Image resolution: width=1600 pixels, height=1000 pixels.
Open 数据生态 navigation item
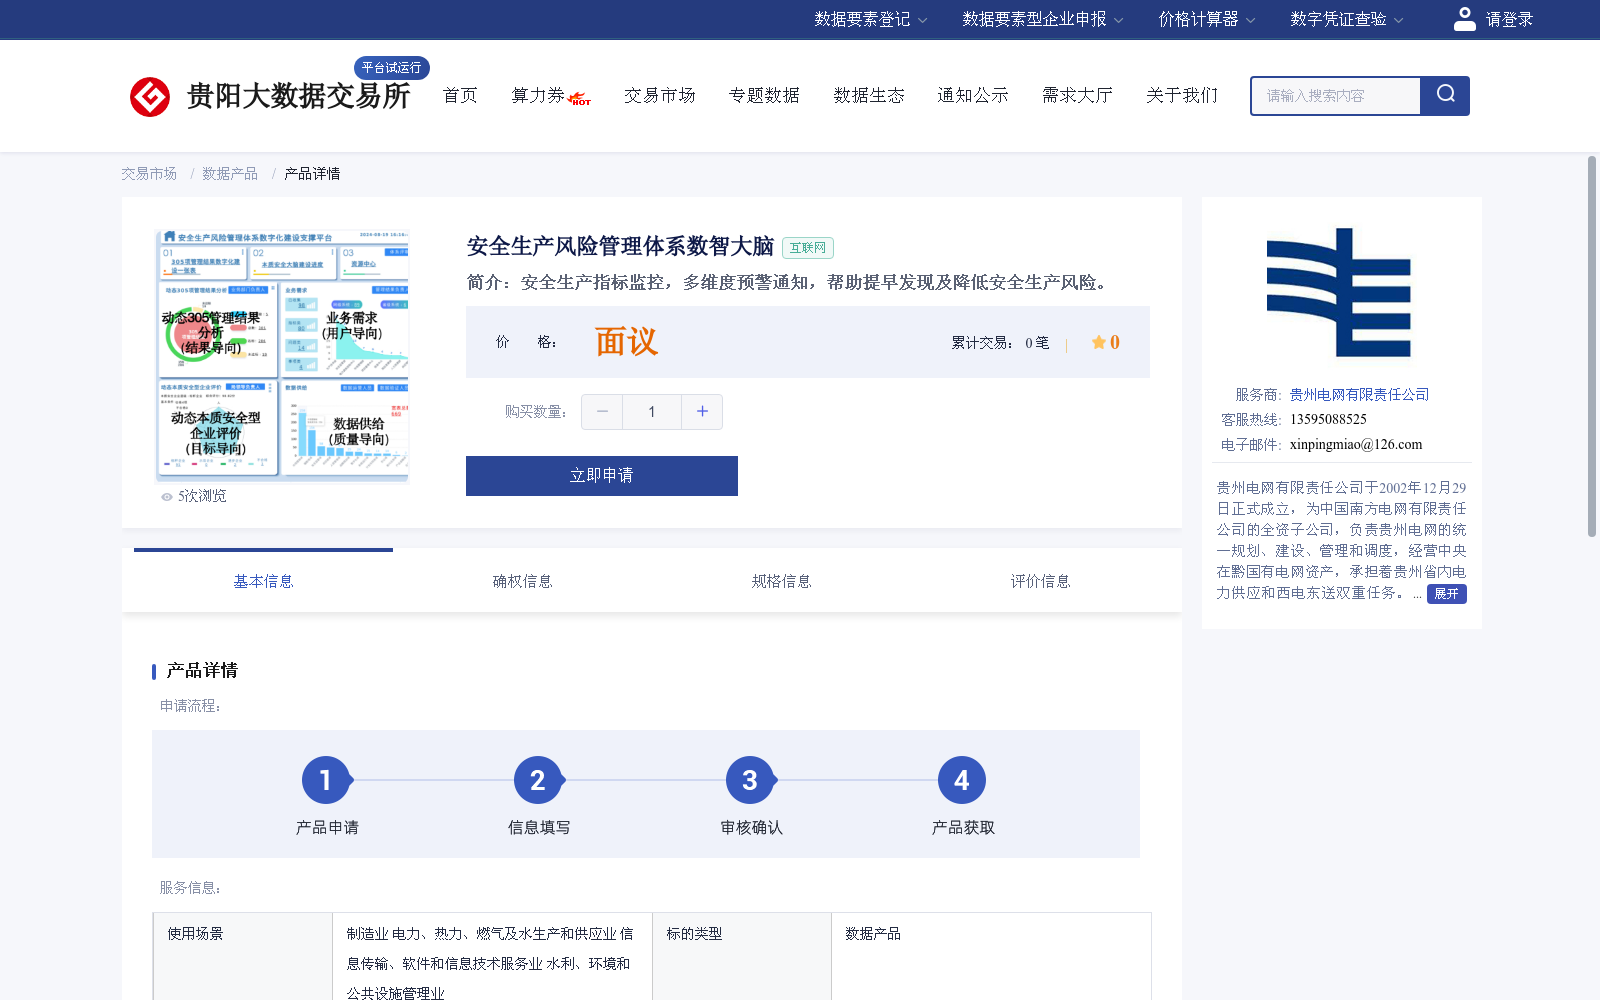tap(869, 95)
